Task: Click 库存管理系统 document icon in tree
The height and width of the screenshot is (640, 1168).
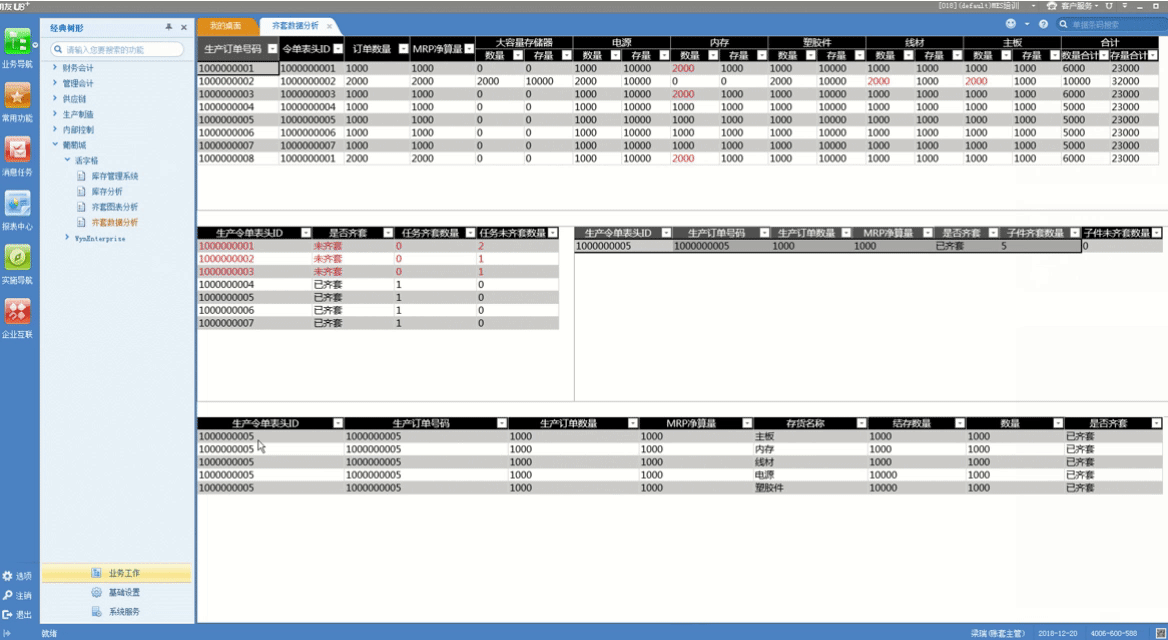Action: 82,176
